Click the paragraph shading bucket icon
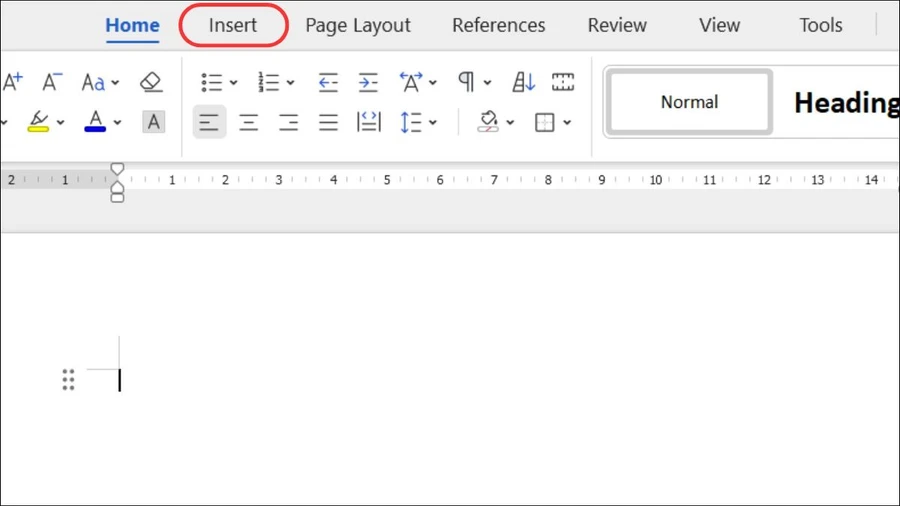 [x=488, y=122]
